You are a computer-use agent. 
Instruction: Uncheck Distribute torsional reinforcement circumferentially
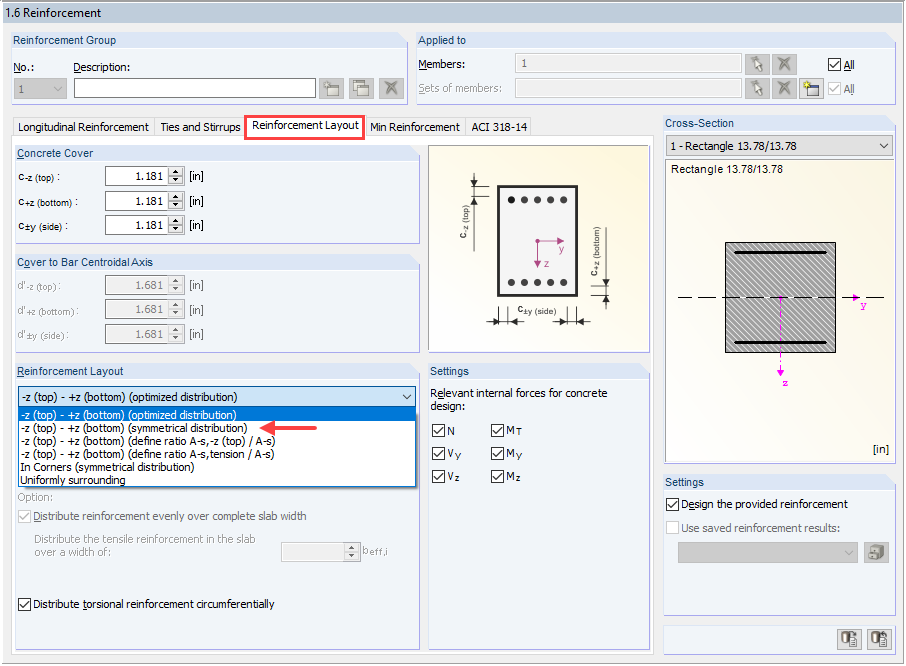tap(23, 603)
